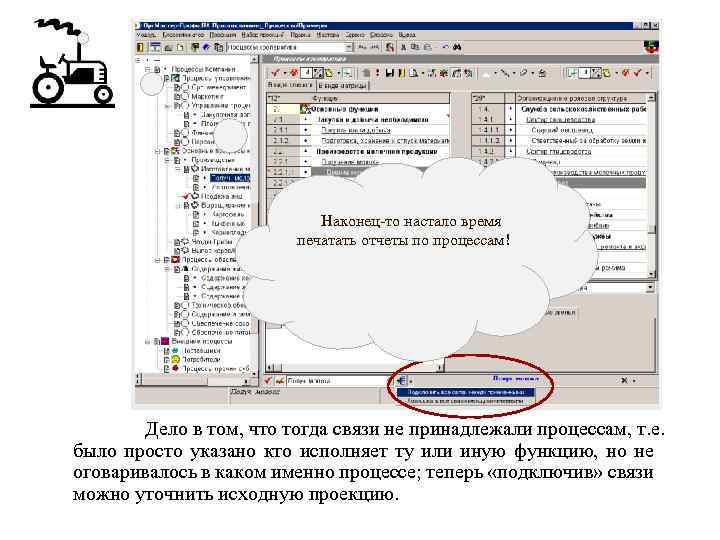
Task: Choose second entry in bottom popup menu
Action: tap(465, 400)
